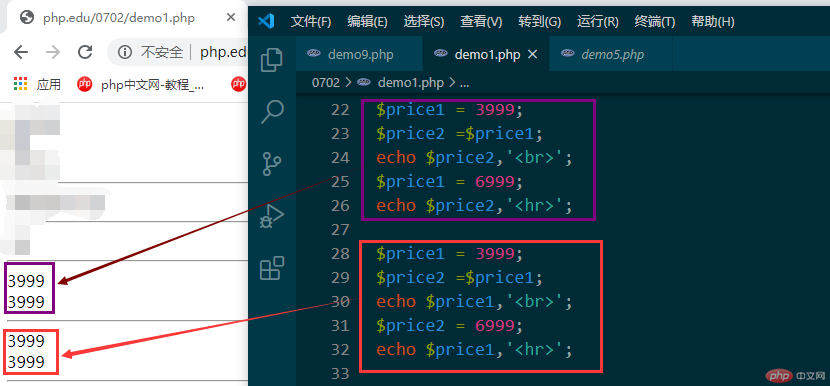830x386 pixels.
Task: Click the globe favicon on browser tab
Action: (26, 18)
